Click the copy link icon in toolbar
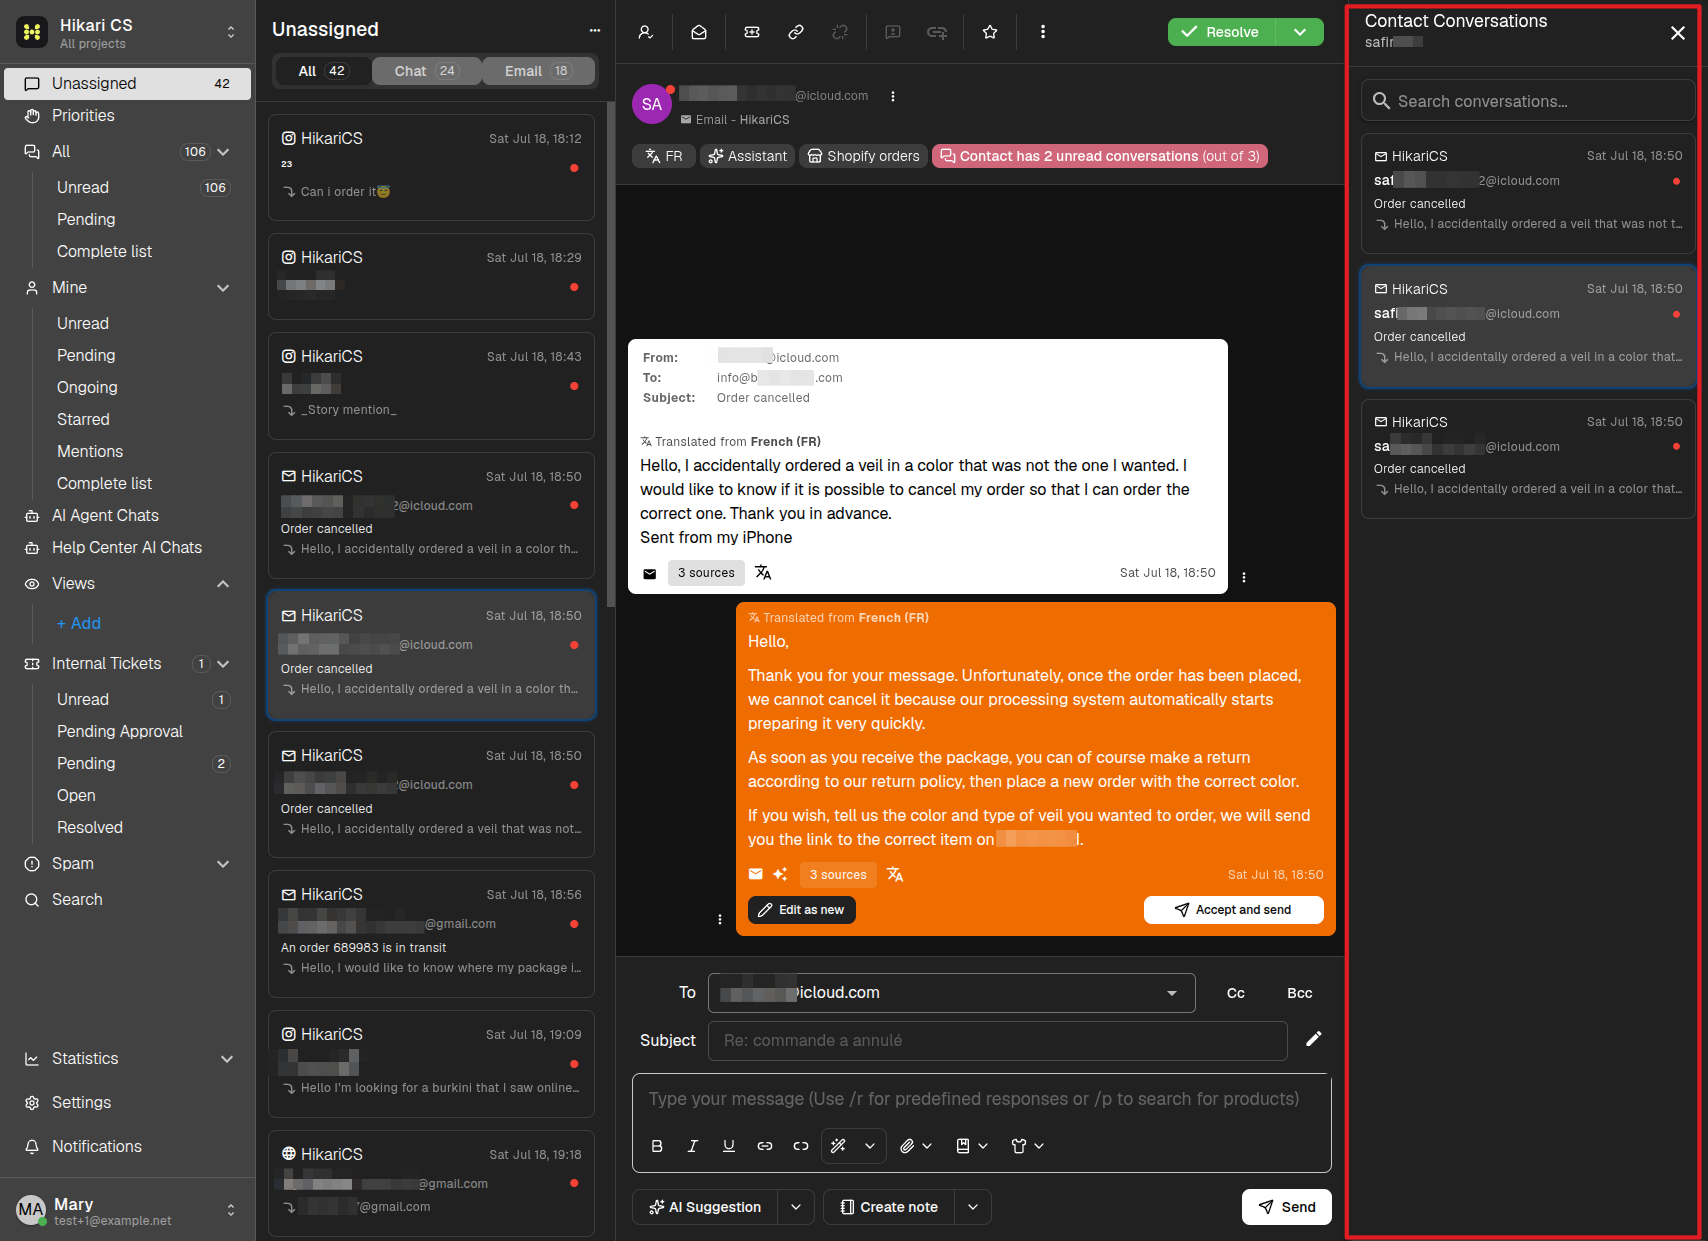The width and height of the screenshot is (1708, 1241). point(796,32)
